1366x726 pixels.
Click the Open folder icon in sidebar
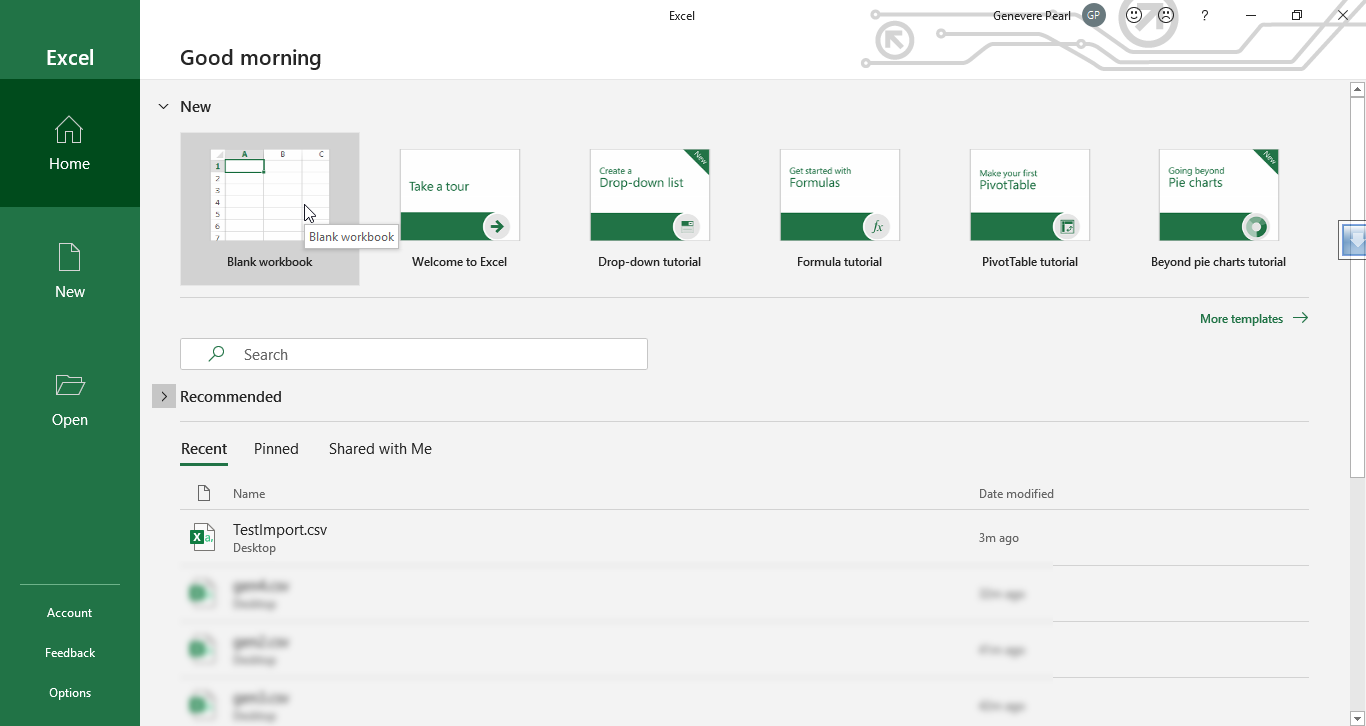point(70,385)
